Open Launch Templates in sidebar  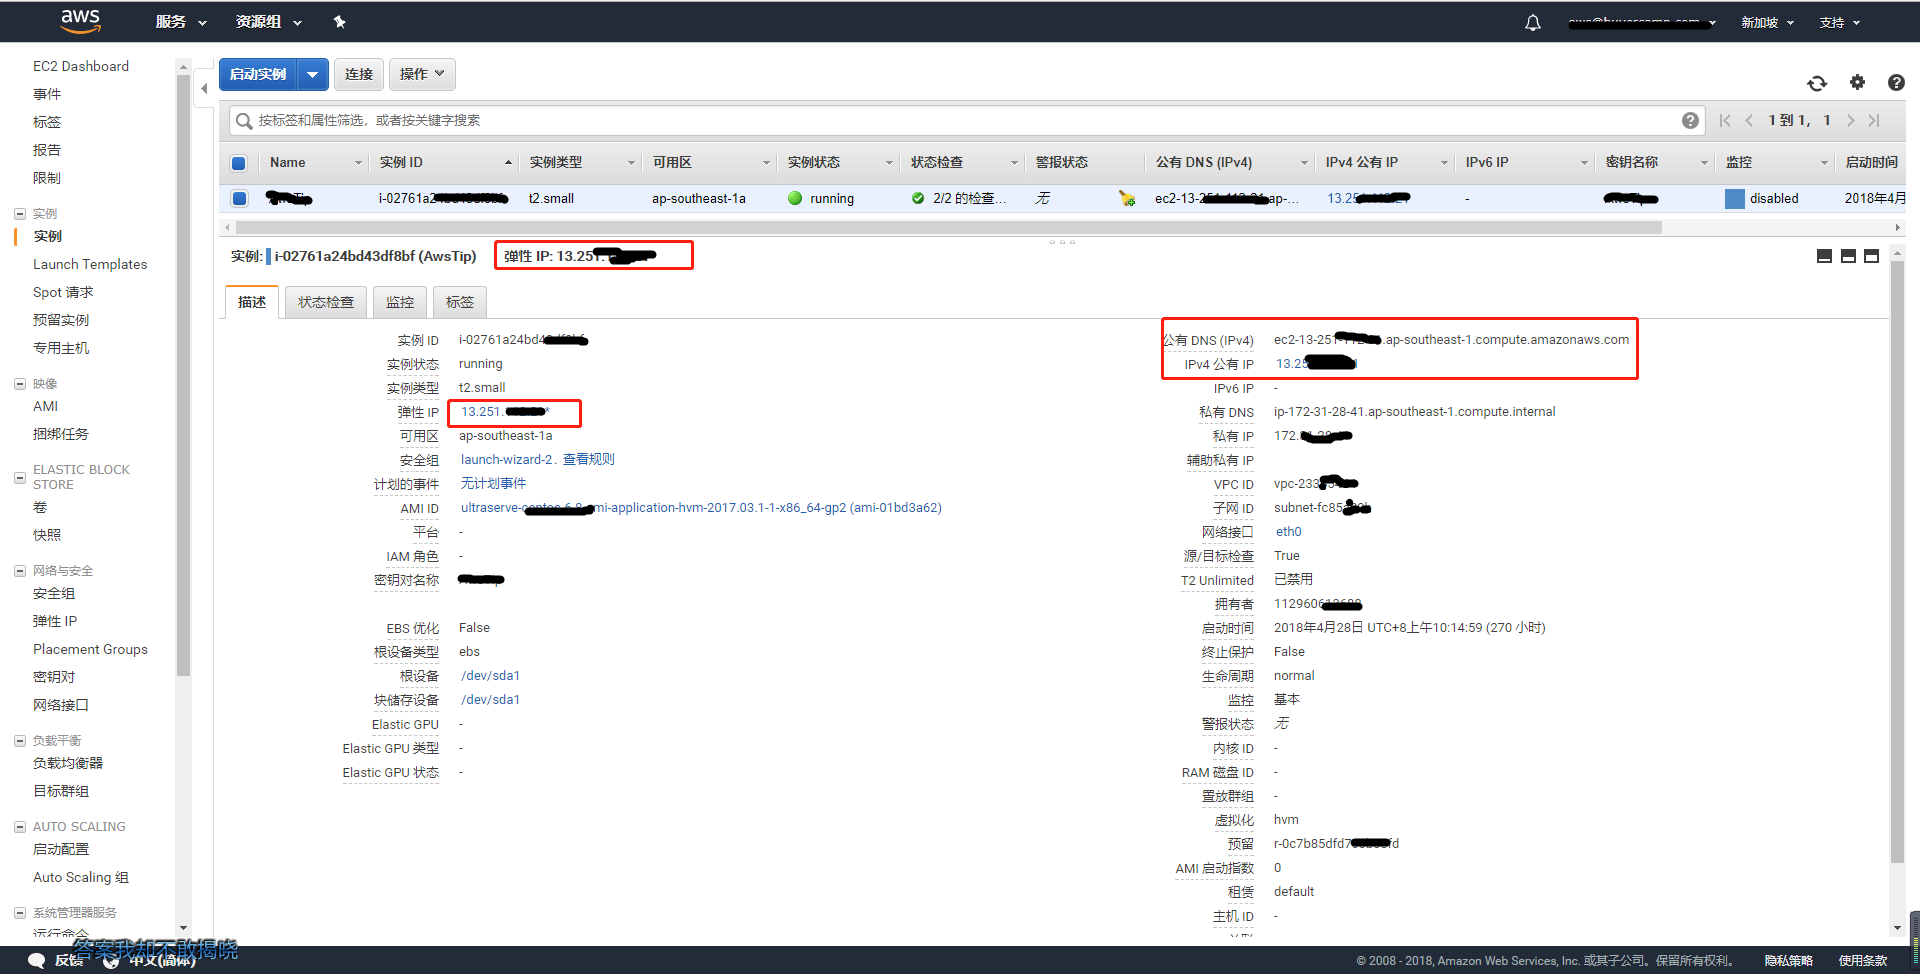(90, 264)
